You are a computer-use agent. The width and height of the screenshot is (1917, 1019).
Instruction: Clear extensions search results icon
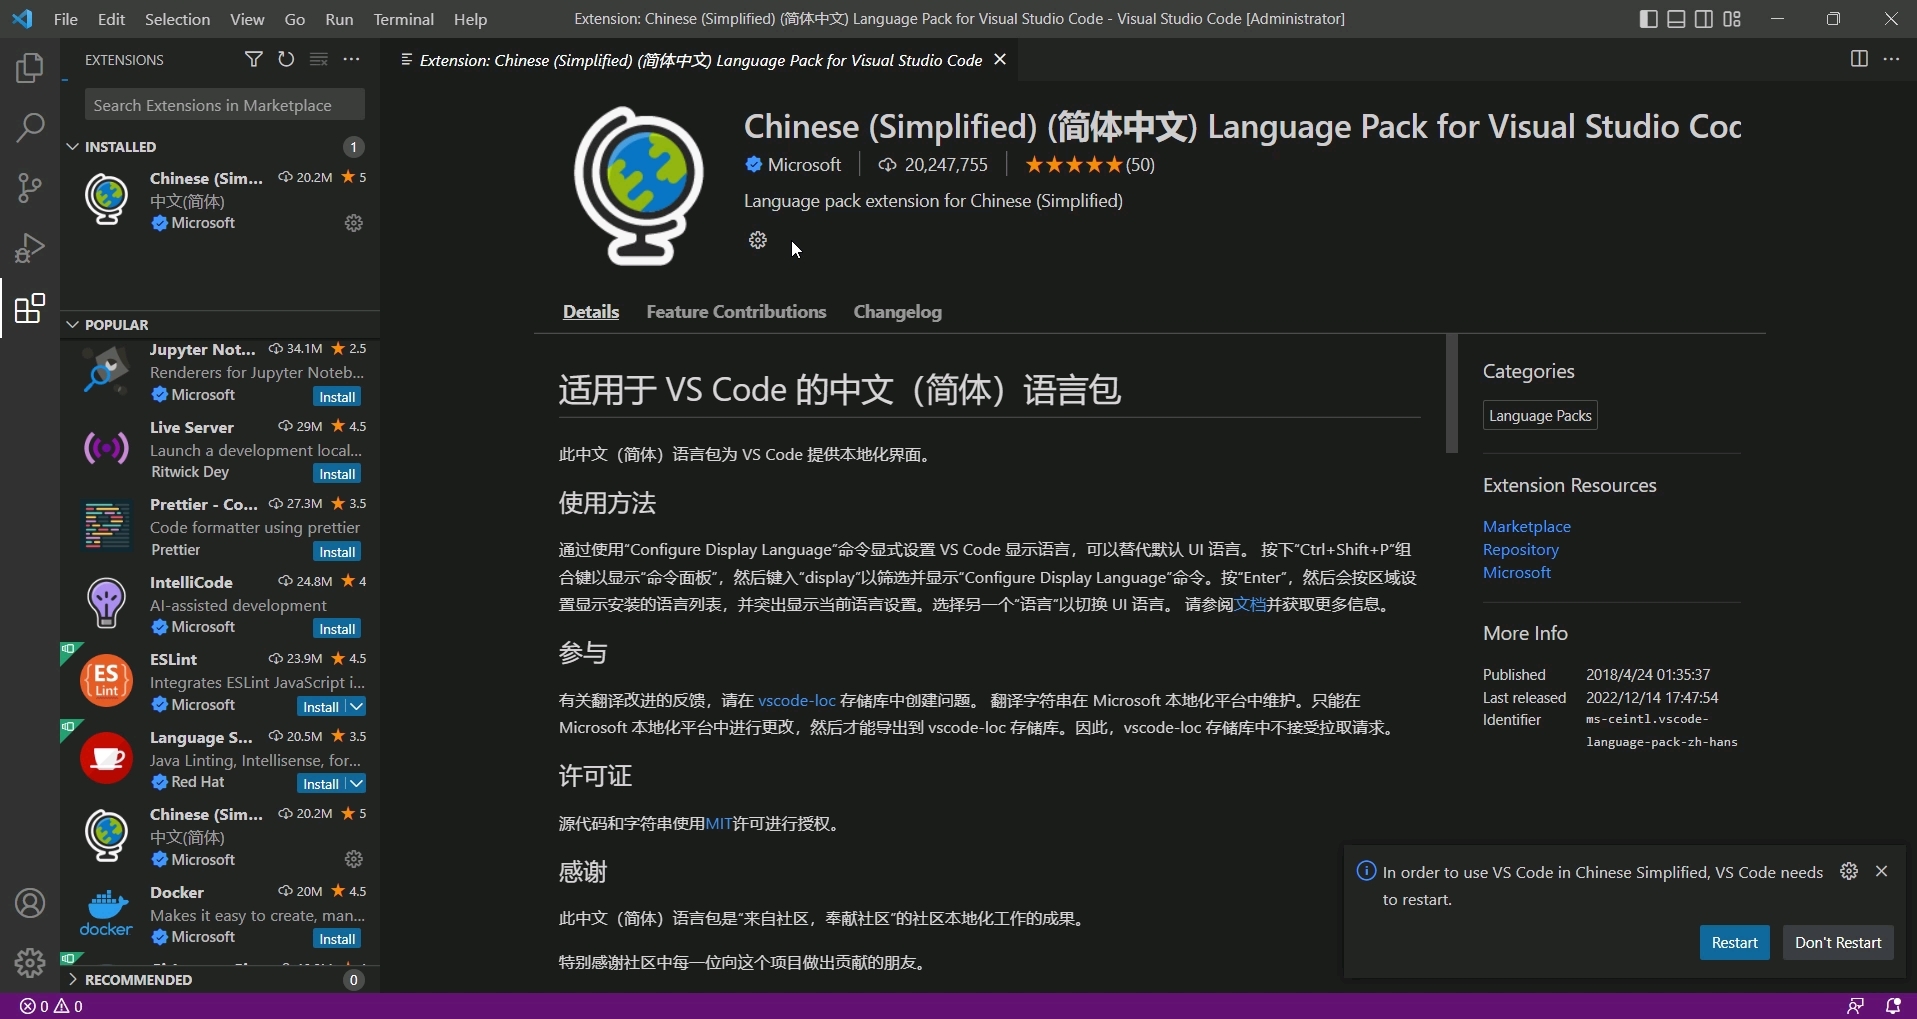pyautogui.click(x=319, y=60)
